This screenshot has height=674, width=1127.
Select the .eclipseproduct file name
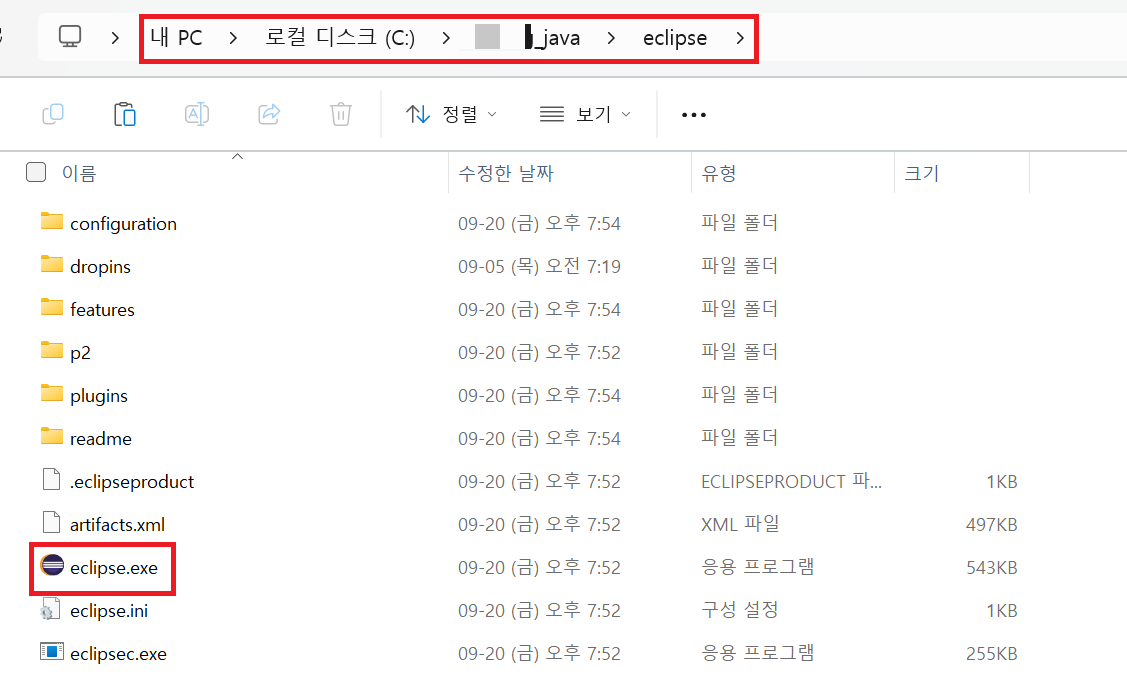pos(132,482)
